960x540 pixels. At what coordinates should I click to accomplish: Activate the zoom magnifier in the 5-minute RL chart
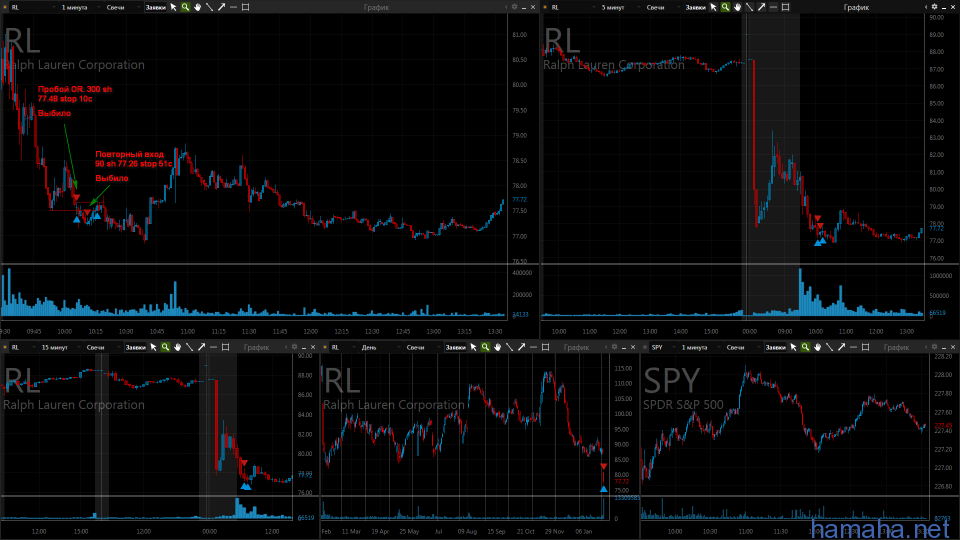[x=726, y=7]
